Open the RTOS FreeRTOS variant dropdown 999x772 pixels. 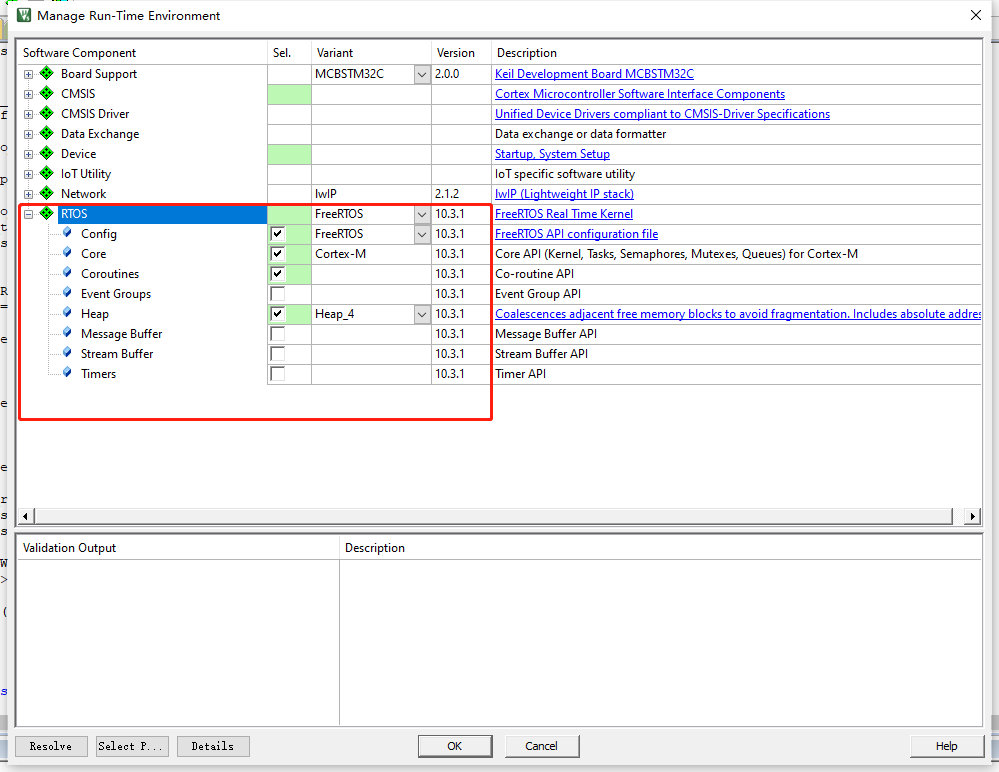click(x=422, y=215)
